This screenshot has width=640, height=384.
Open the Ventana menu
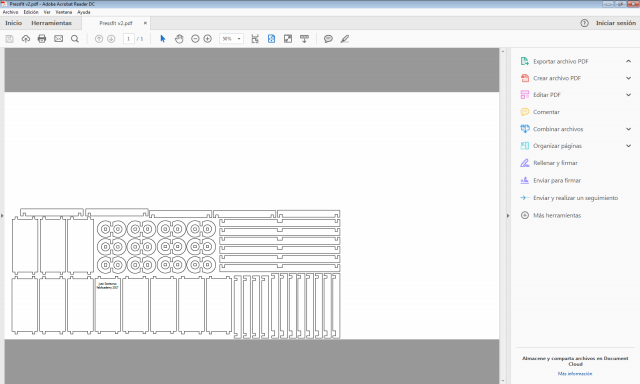point(64,12)
